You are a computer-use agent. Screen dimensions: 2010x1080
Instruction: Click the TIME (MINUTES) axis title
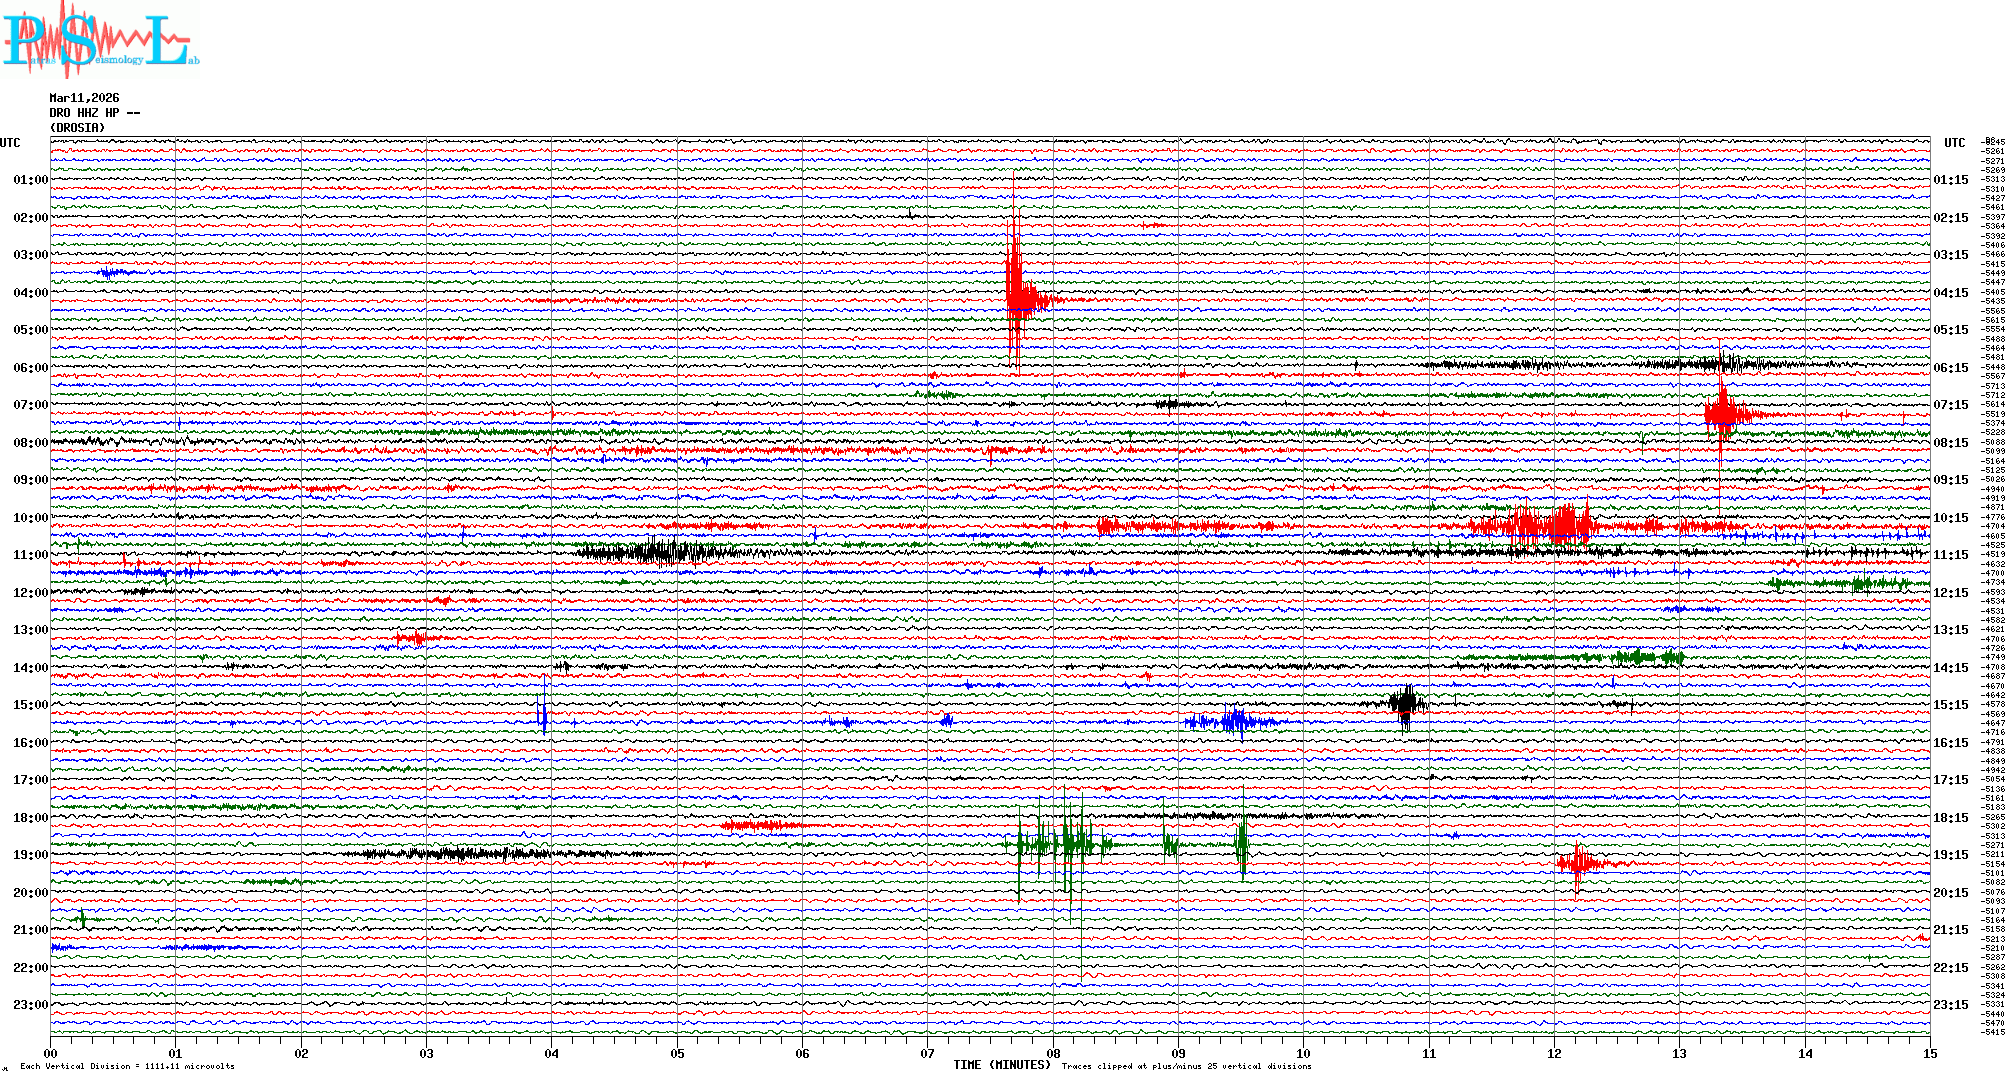(1001, 1065)
